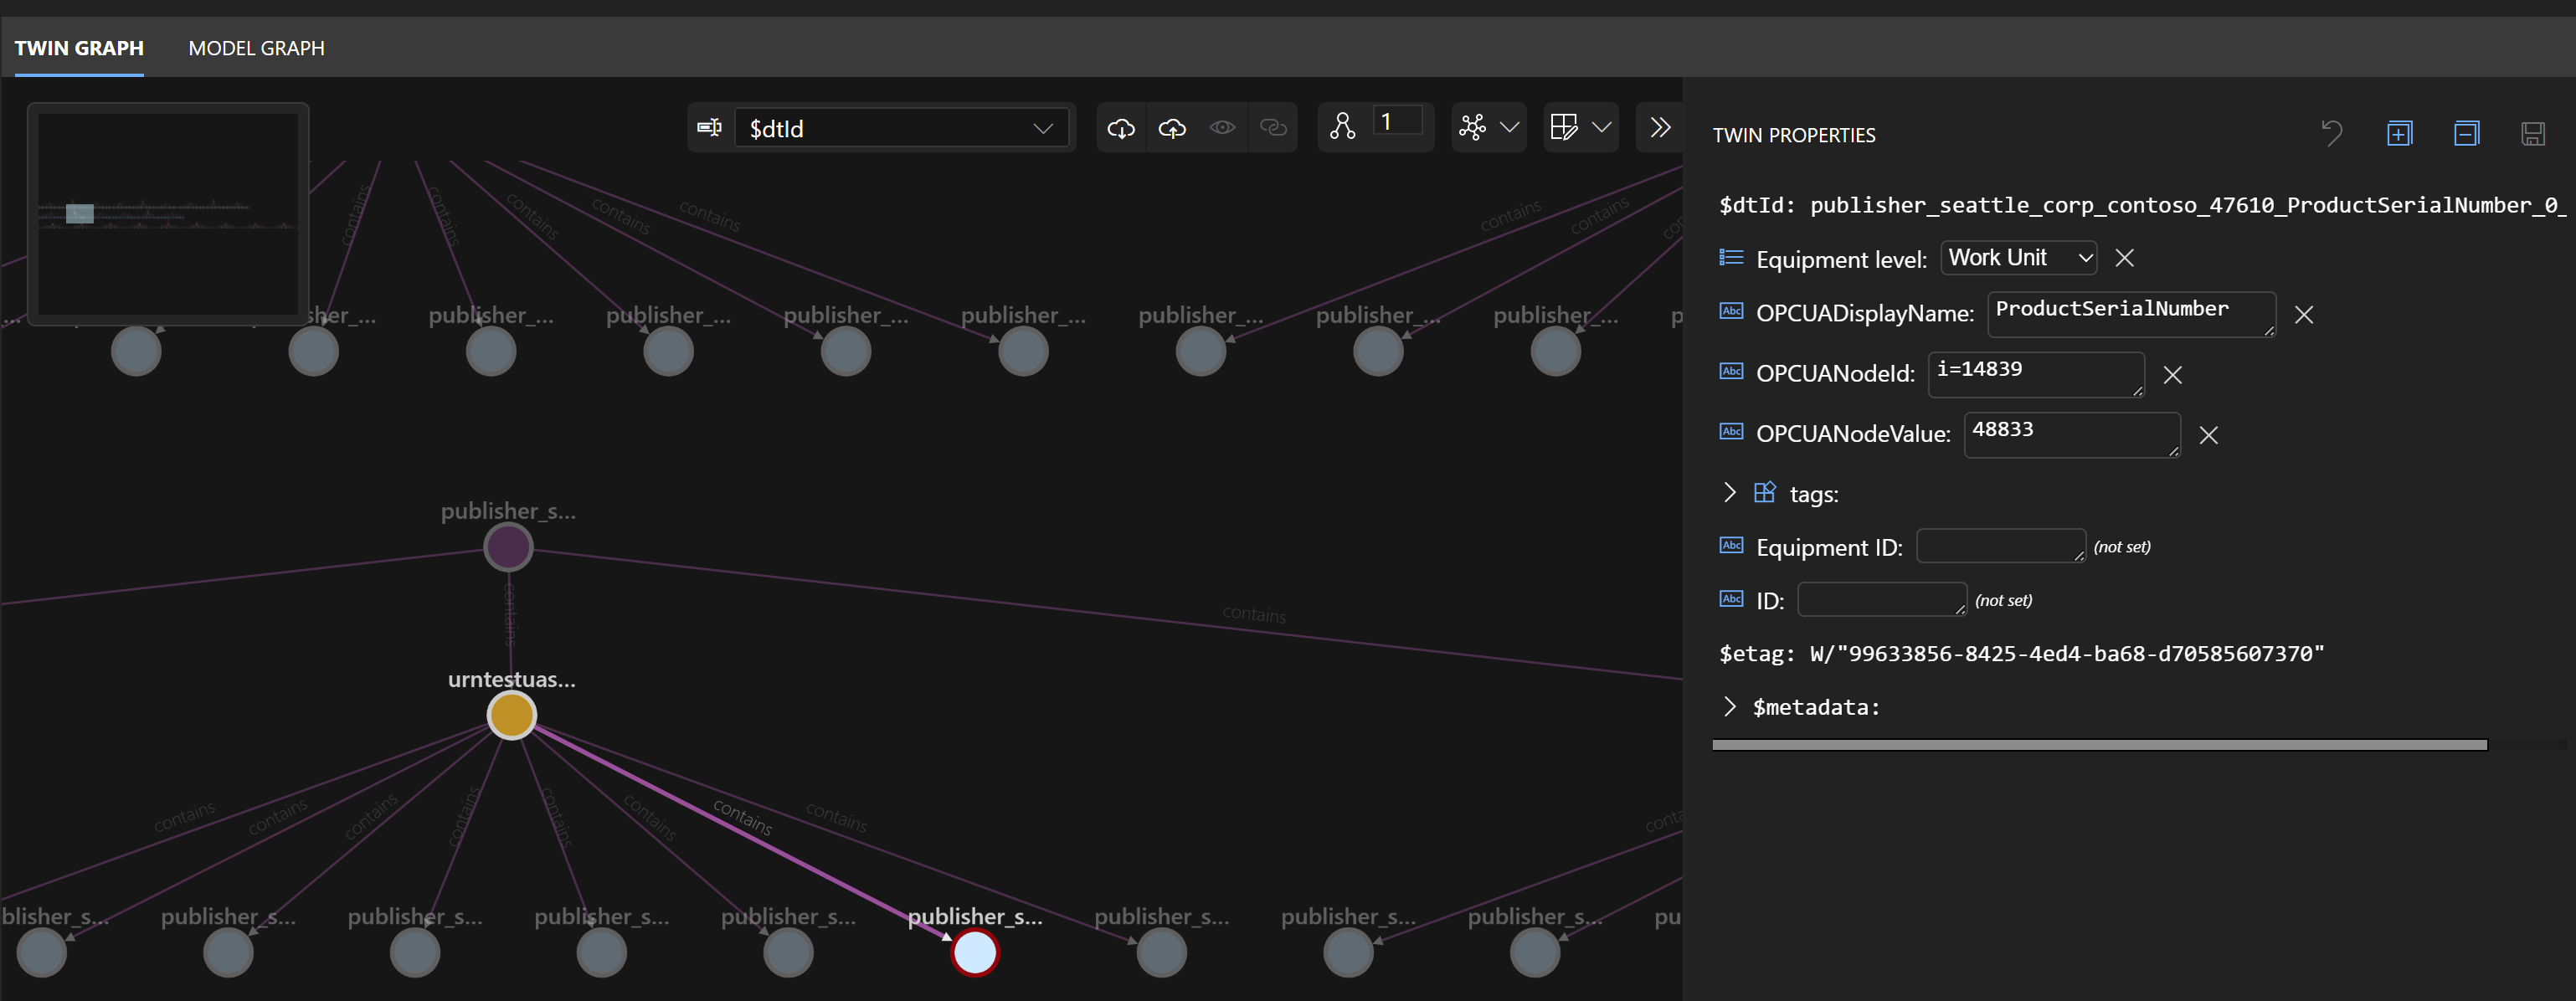Remove the Equipment level value with X

[x=2125, y=258]
